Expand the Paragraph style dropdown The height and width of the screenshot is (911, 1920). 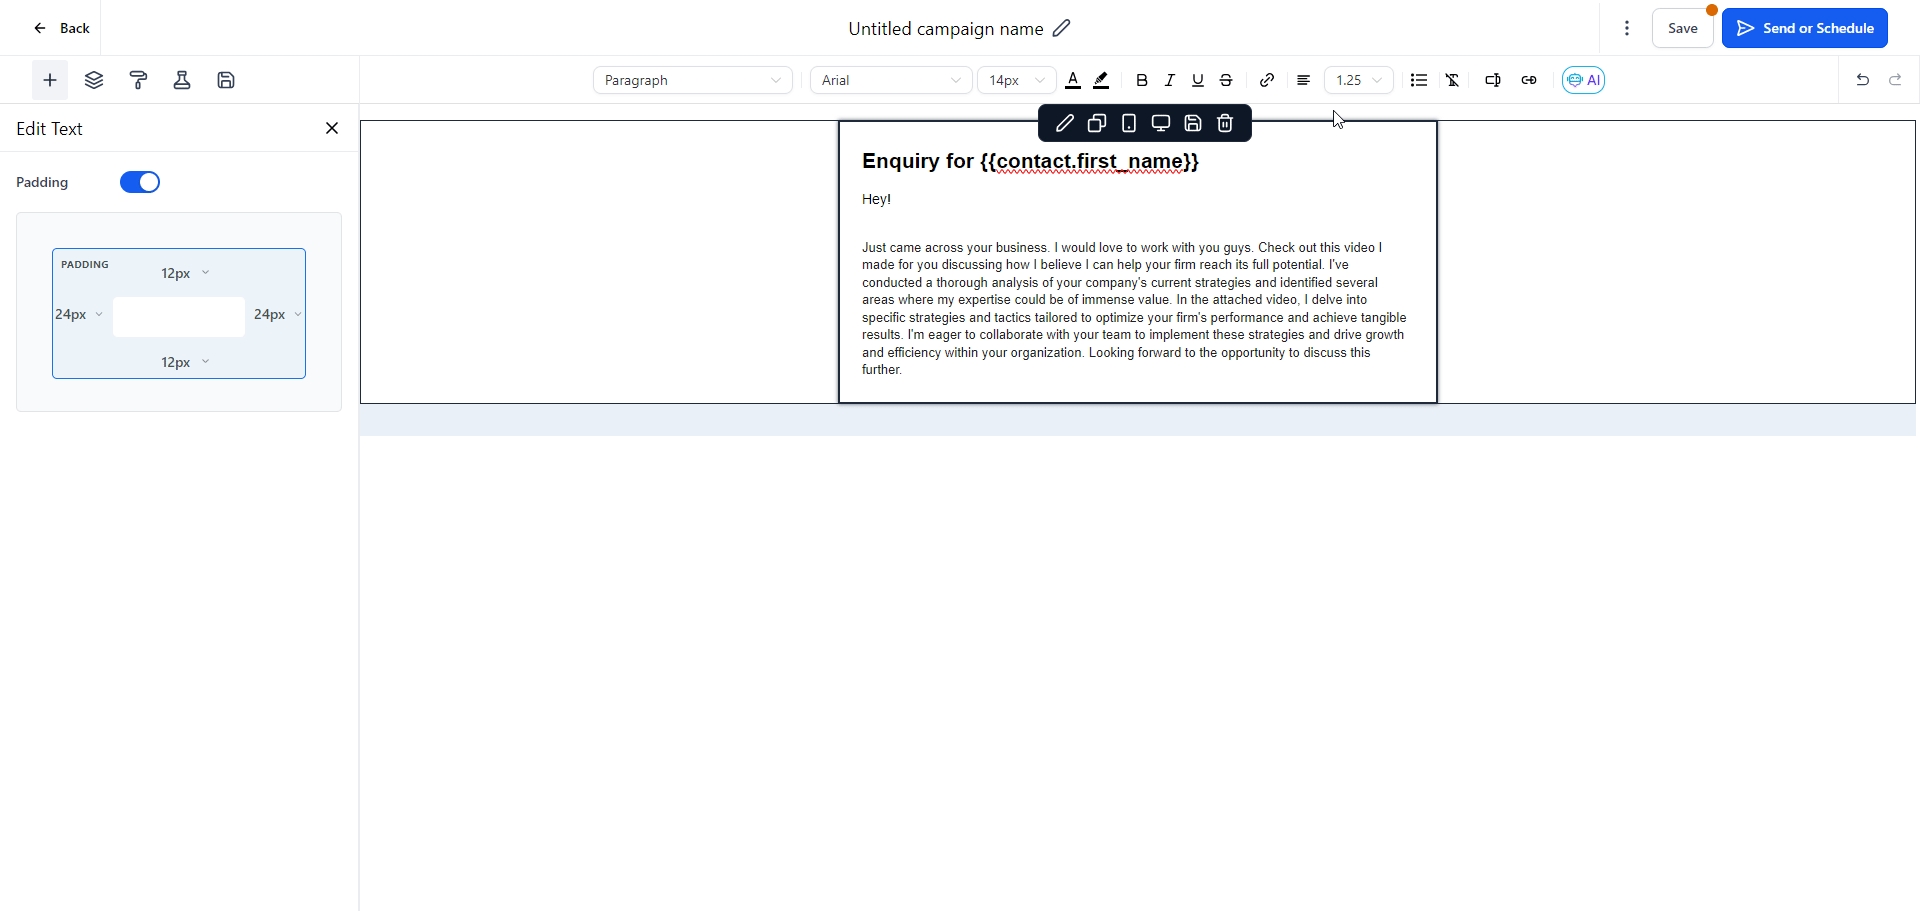693,81
